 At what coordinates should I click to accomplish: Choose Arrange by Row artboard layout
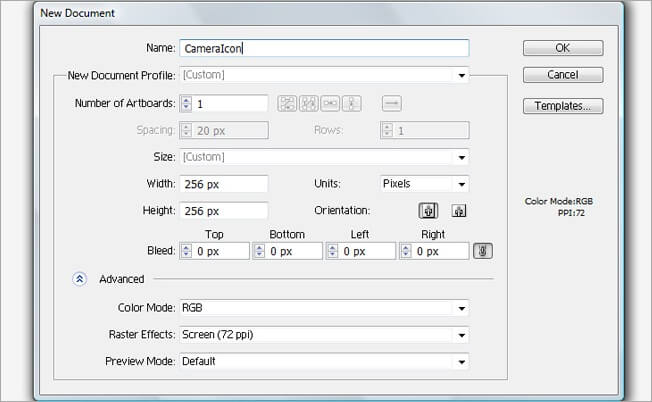coord(331,103)
